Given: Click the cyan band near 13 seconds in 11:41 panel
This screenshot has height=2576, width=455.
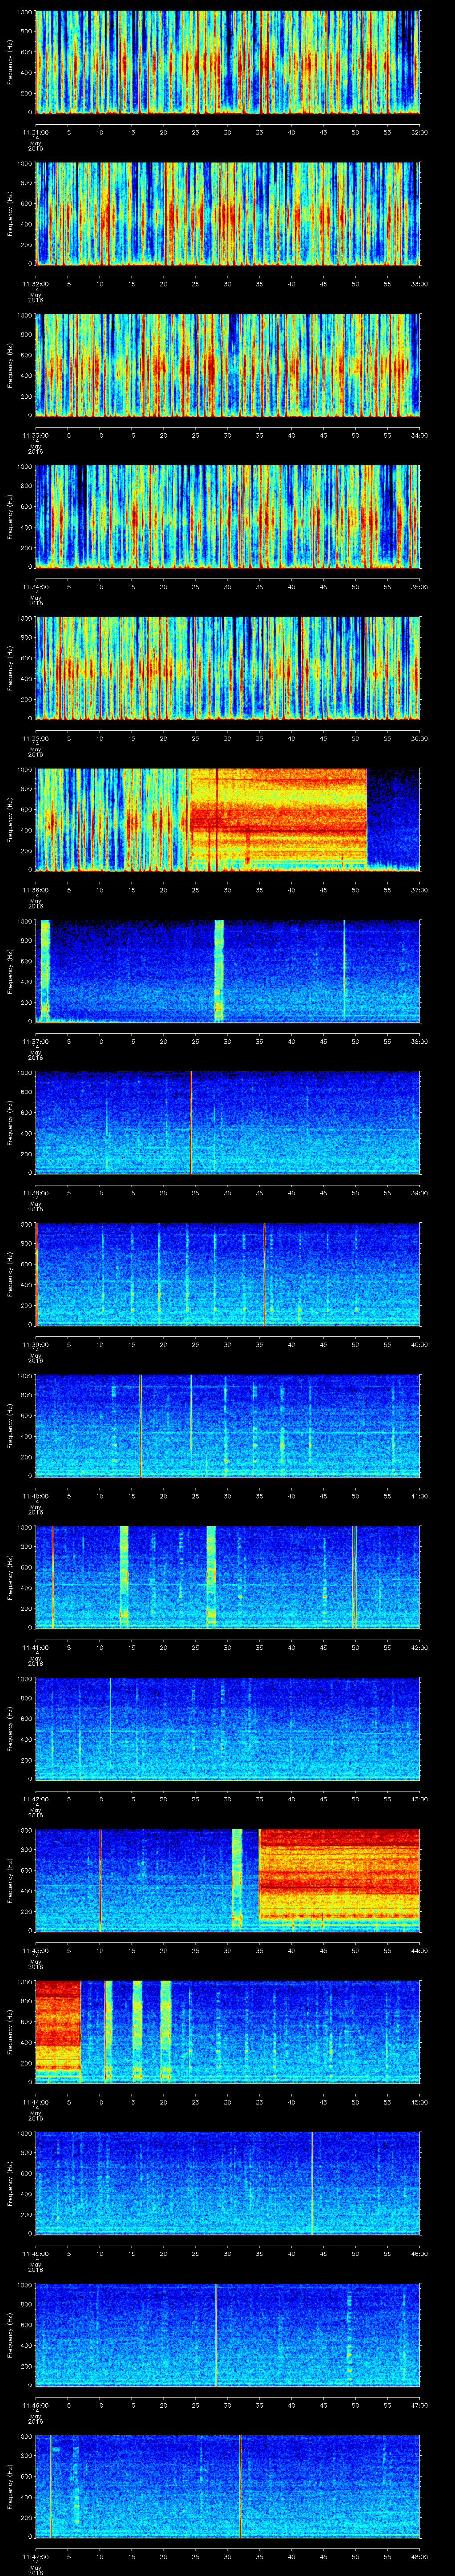Looking at the screenshot, I should 124,1577.
